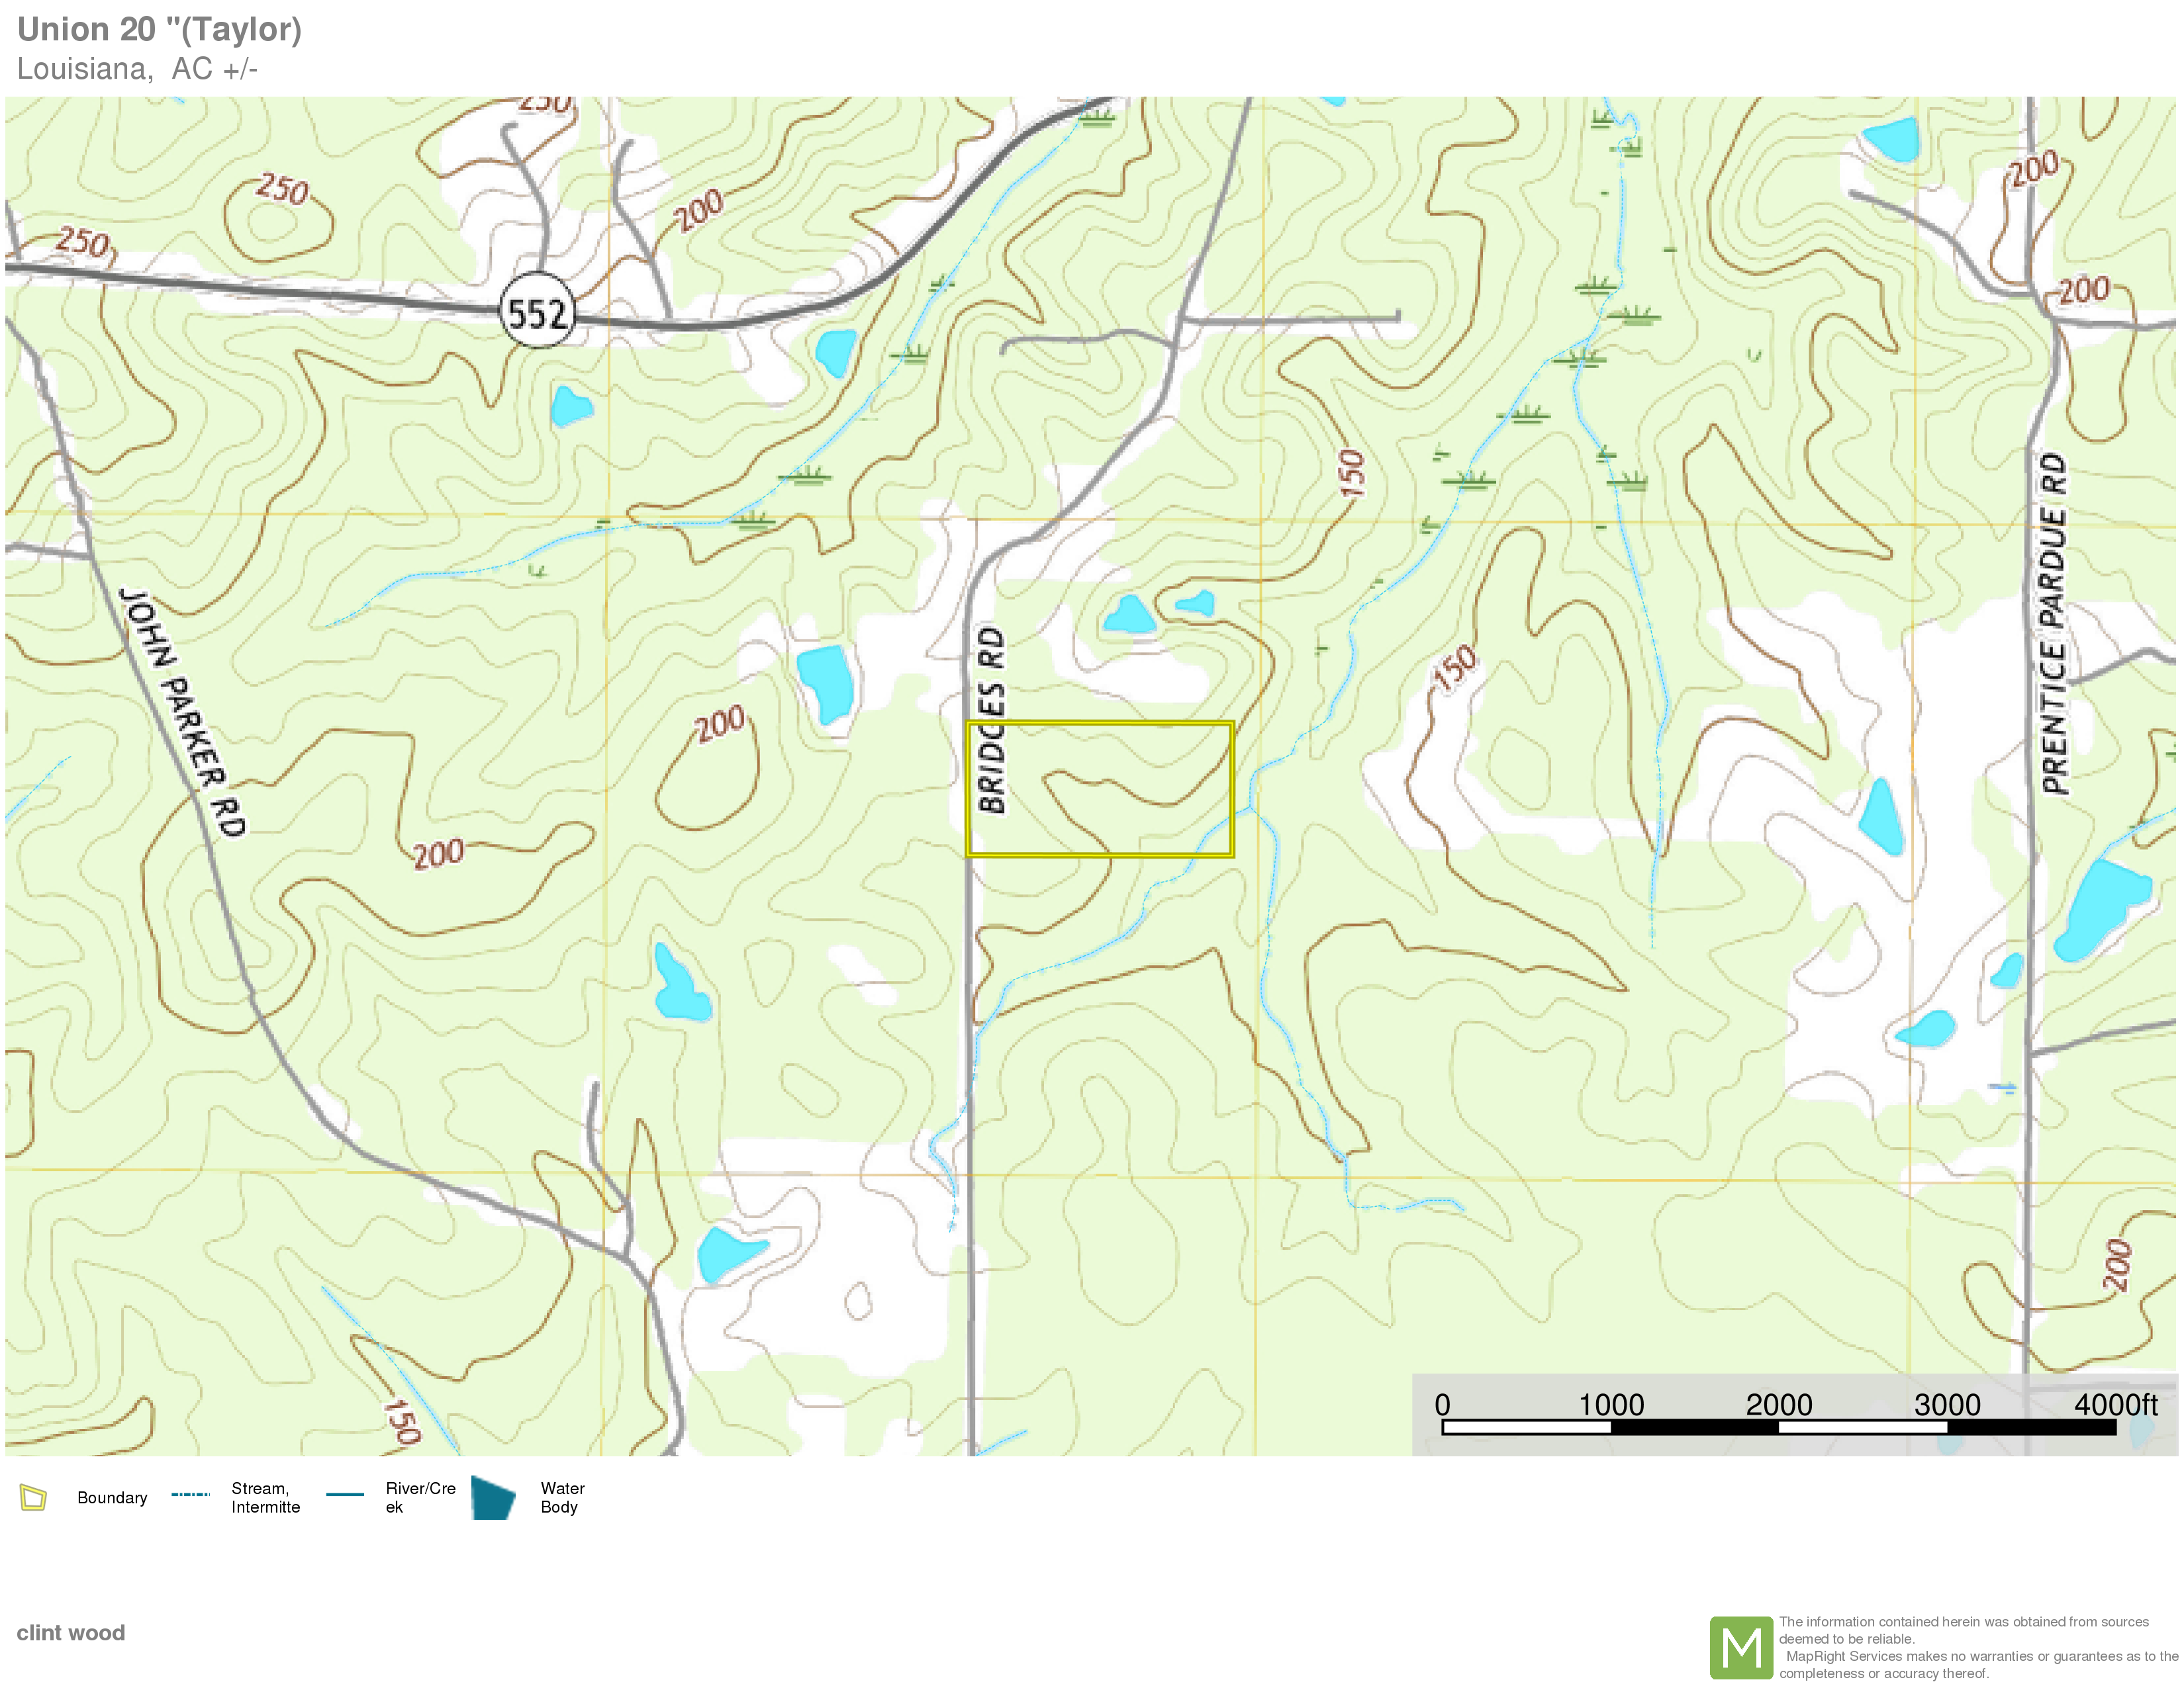
Task: Click the Louisiana, AC subtitle text
Action: (x=137, y=69)
